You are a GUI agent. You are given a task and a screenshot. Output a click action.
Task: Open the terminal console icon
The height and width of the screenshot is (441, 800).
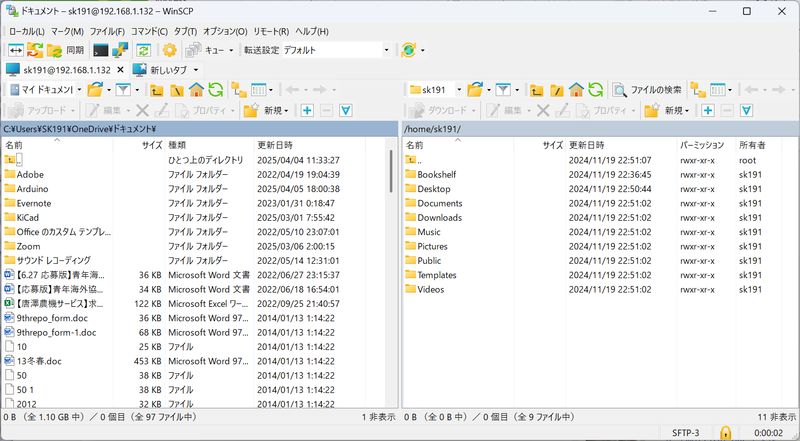[101, 50]
